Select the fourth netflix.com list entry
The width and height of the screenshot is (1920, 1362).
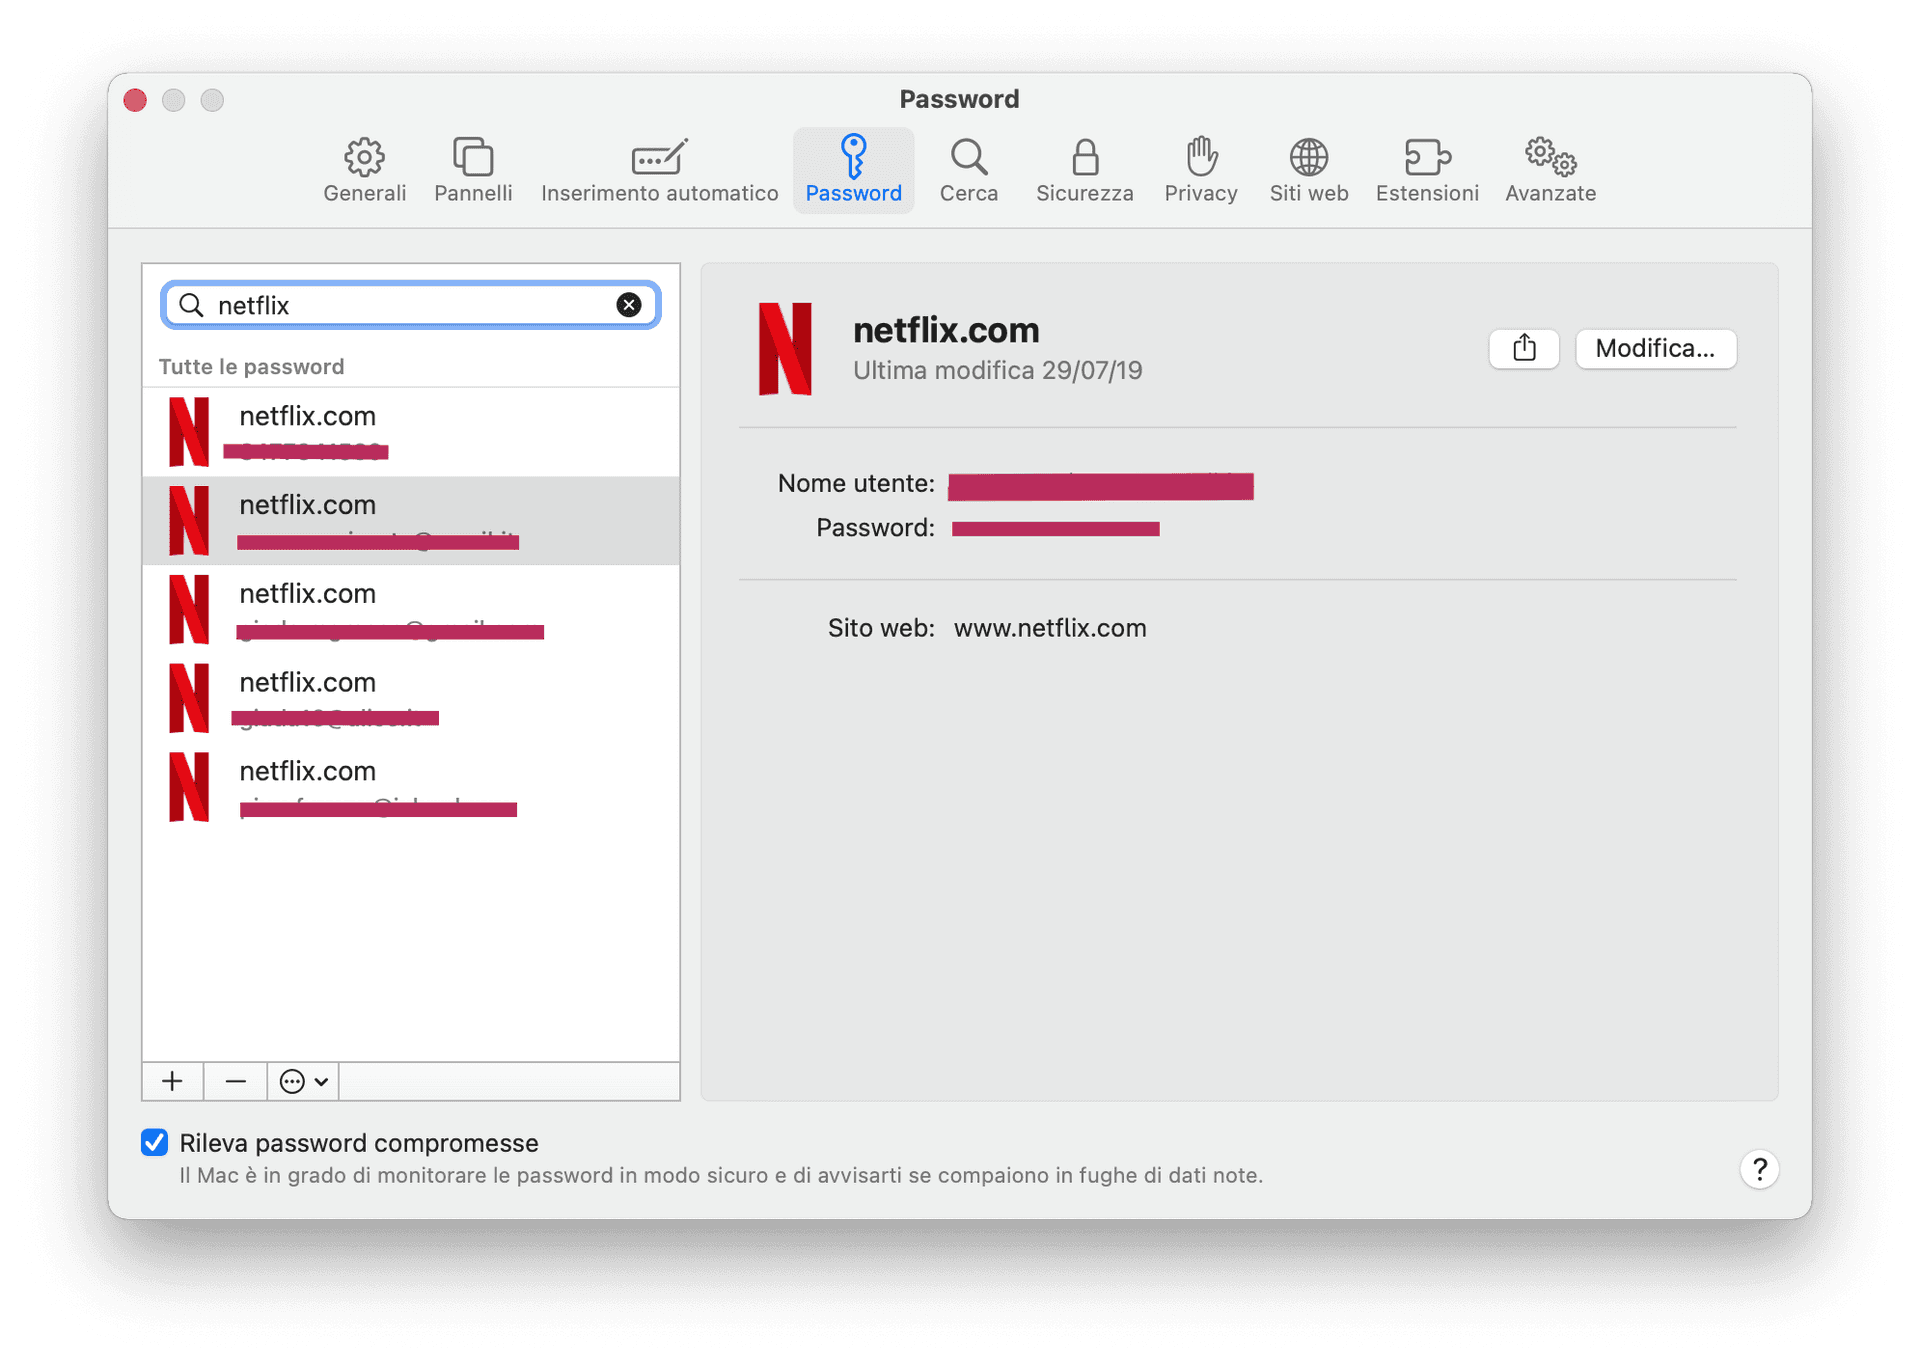point(411,698)
